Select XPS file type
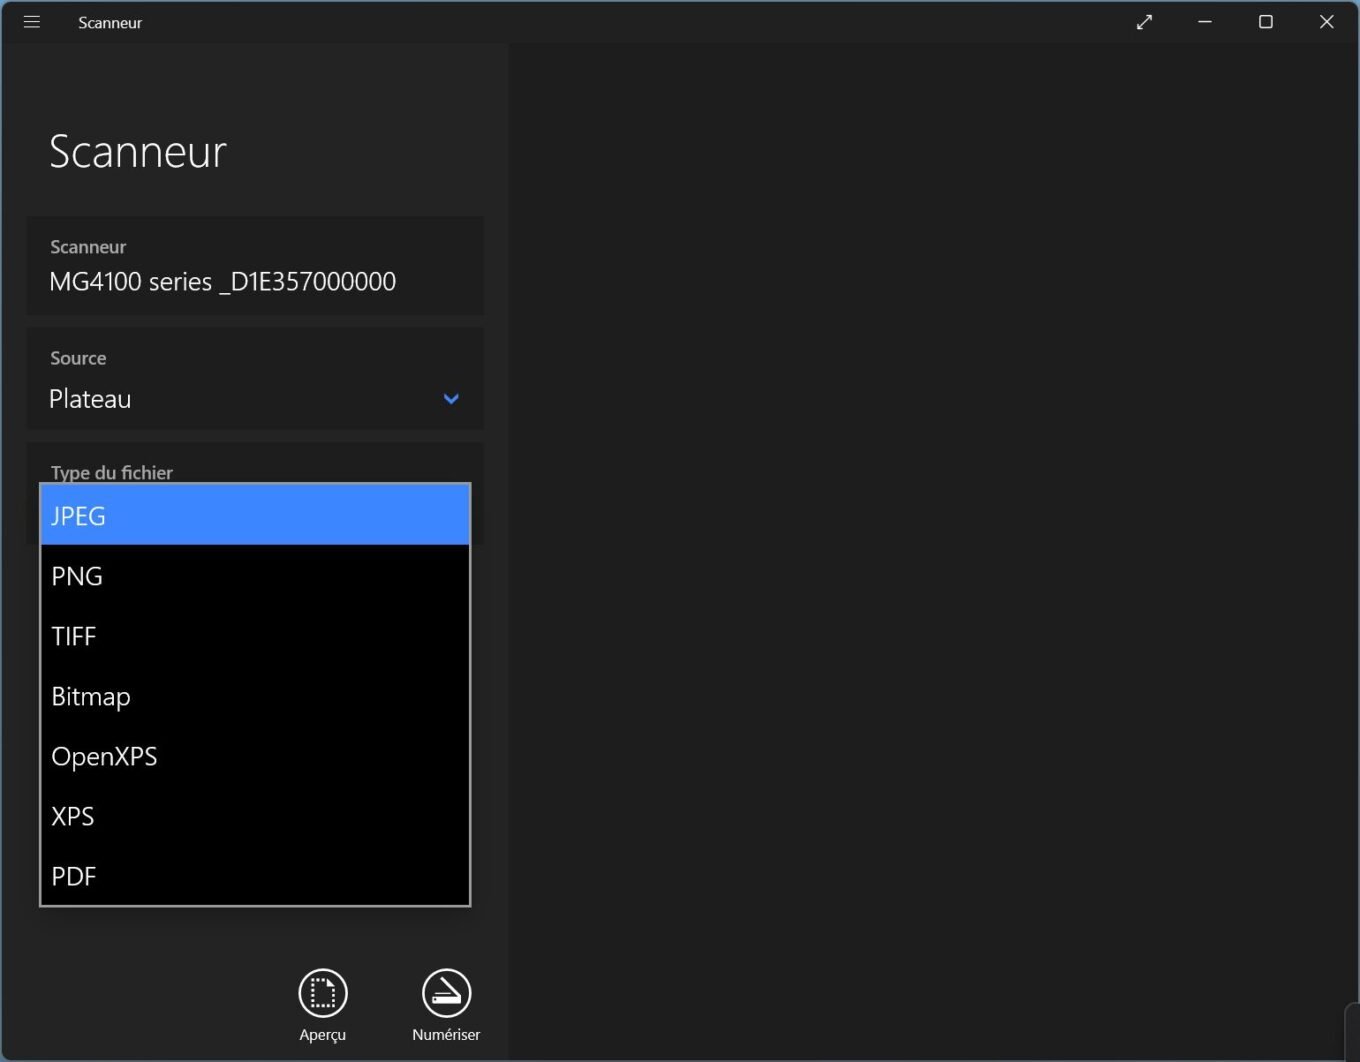The image size is (1360, 1062). click(255, 816)
